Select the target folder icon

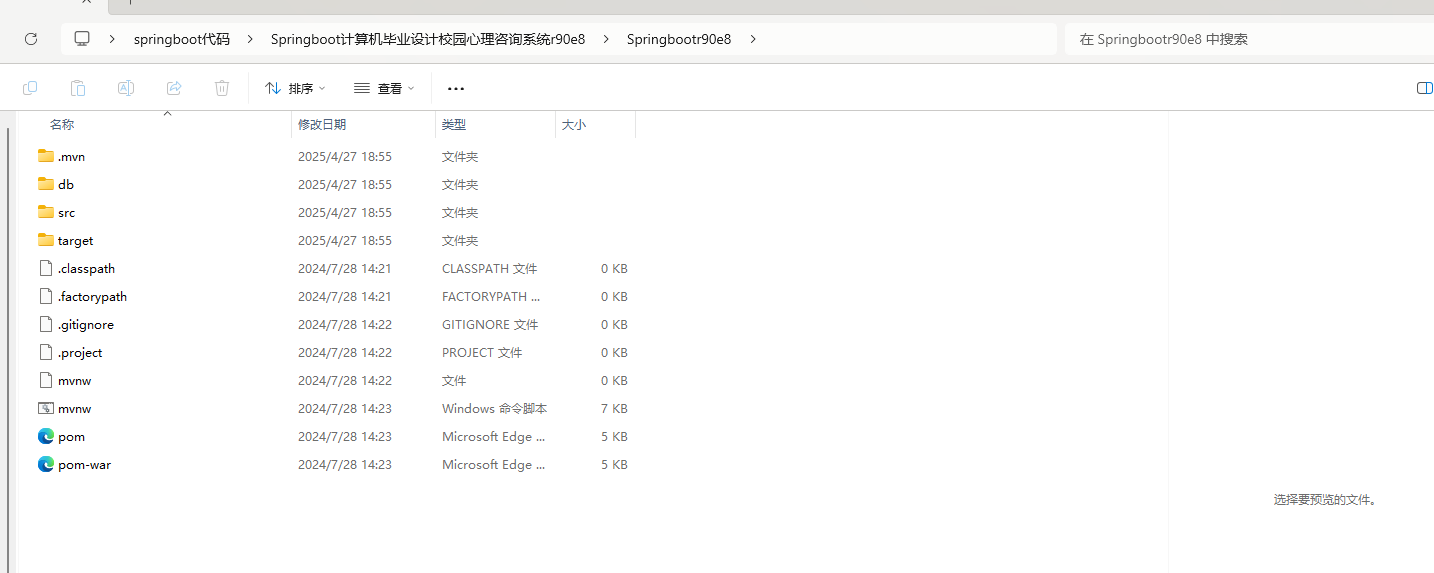tap(45, 240)
